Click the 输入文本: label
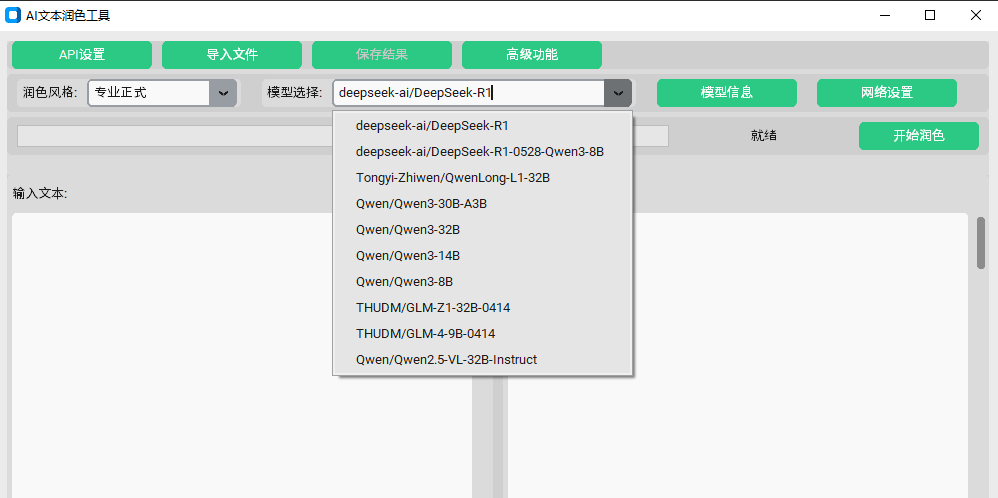Viewport: 998px width, 498px height. 40,194
